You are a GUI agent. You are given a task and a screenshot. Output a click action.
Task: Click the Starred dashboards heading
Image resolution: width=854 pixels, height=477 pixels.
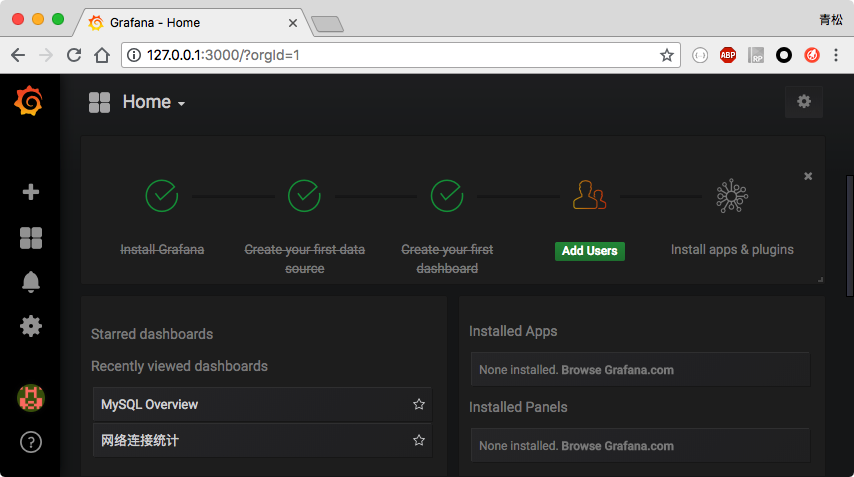point(152,334)
